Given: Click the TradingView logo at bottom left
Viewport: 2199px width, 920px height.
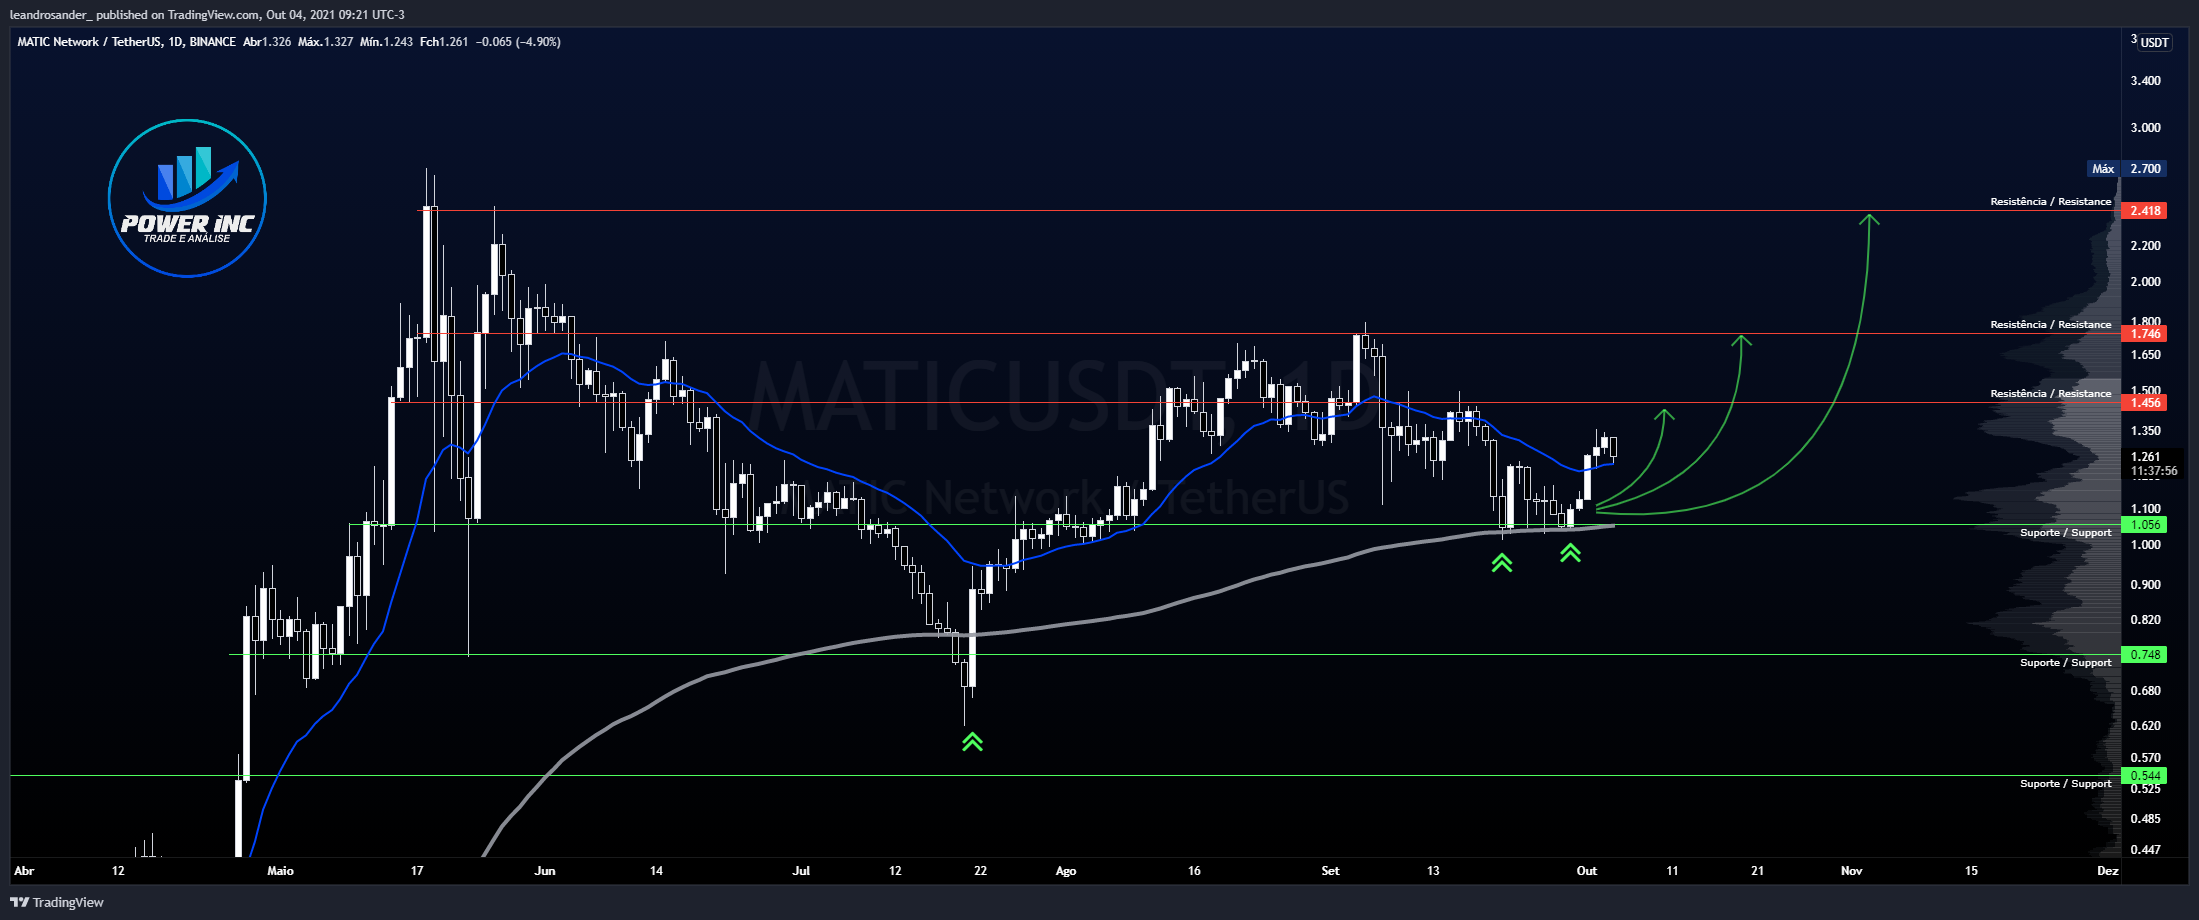Looking at the screenshot, I should pos(57,902).
